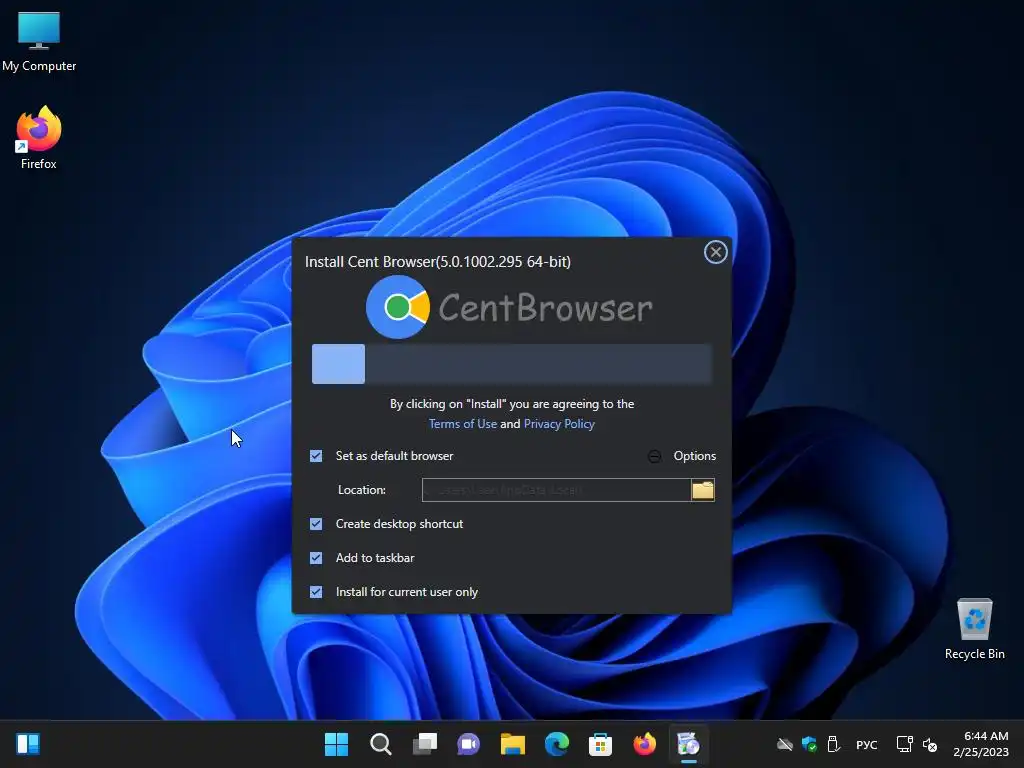Browse for install location folder

[x=703, y=490]
